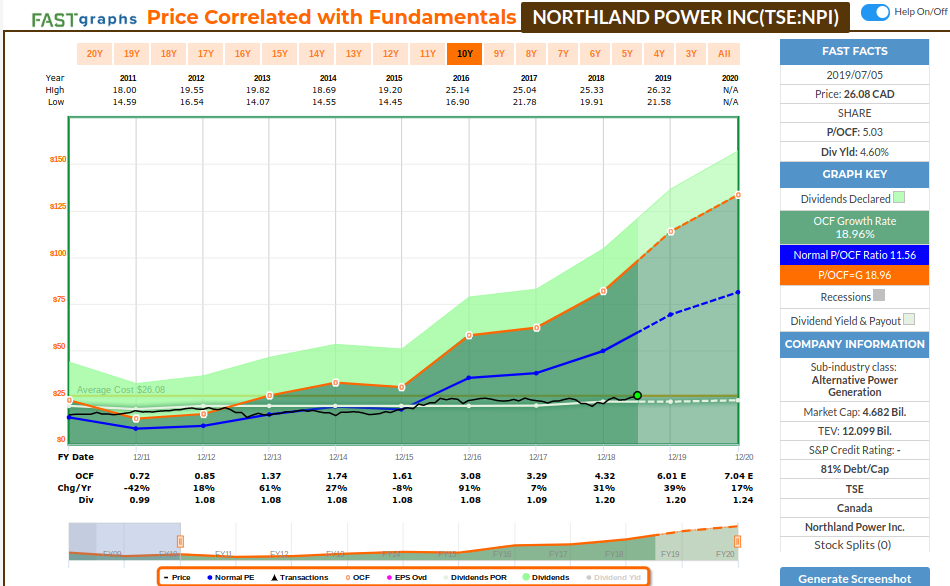This screenshot has height=586, width=950.
Task: Select the 5Y time range tab
Action: tap(626, 54)
